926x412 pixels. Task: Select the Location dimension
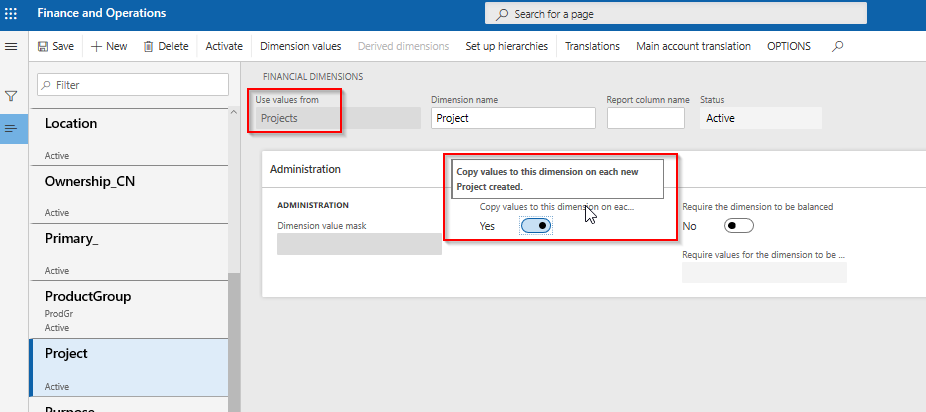pos(128,137)
